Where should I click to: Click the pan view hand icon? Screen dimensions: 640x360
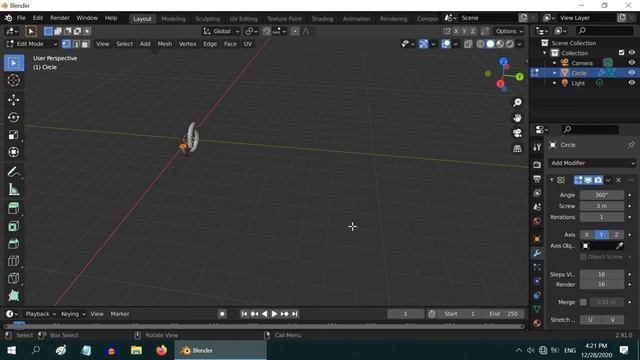517,118
